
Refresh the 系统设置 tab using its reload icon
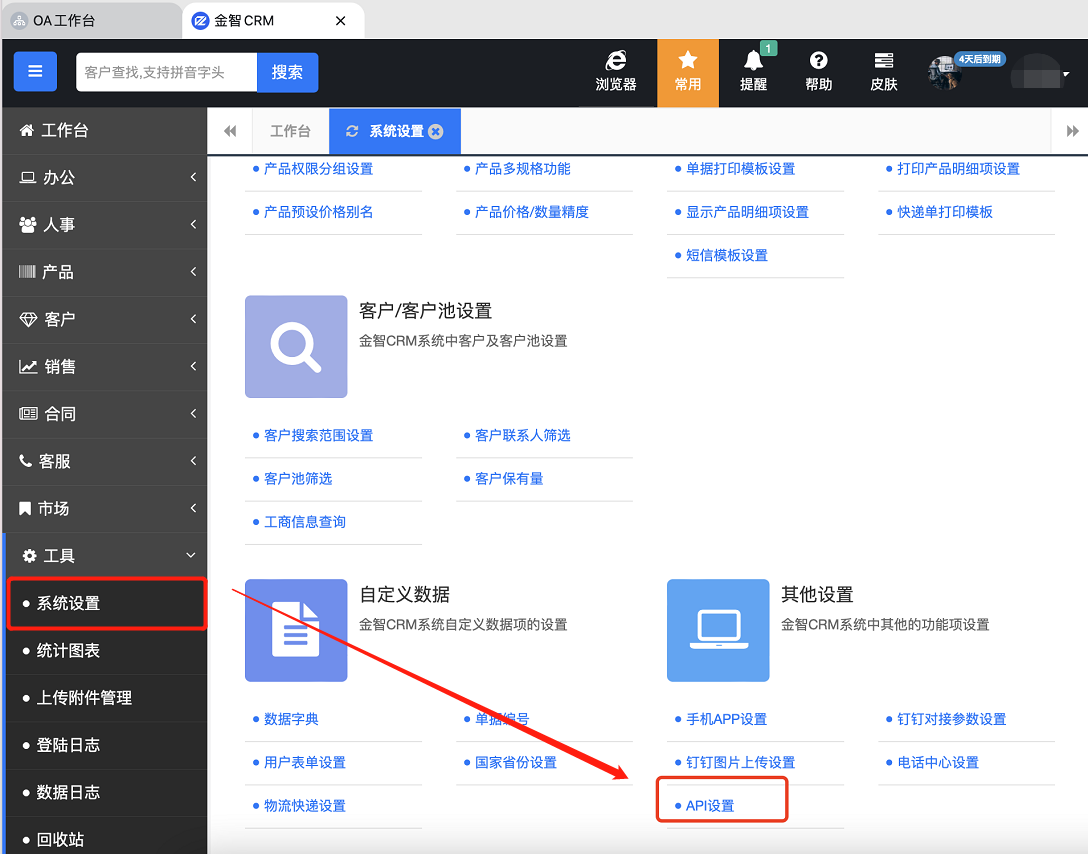[x=352, y=131]
